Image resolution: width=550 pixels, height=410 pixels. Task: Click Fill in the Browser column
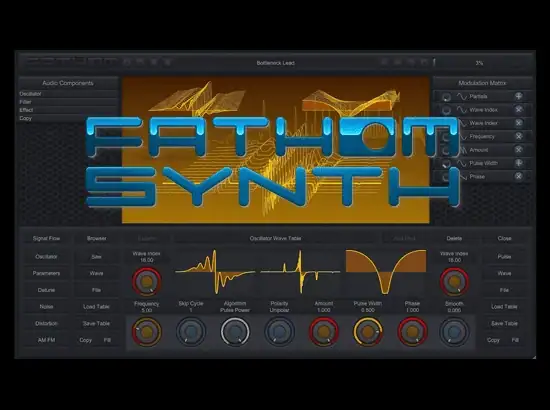tap(107, 340)
